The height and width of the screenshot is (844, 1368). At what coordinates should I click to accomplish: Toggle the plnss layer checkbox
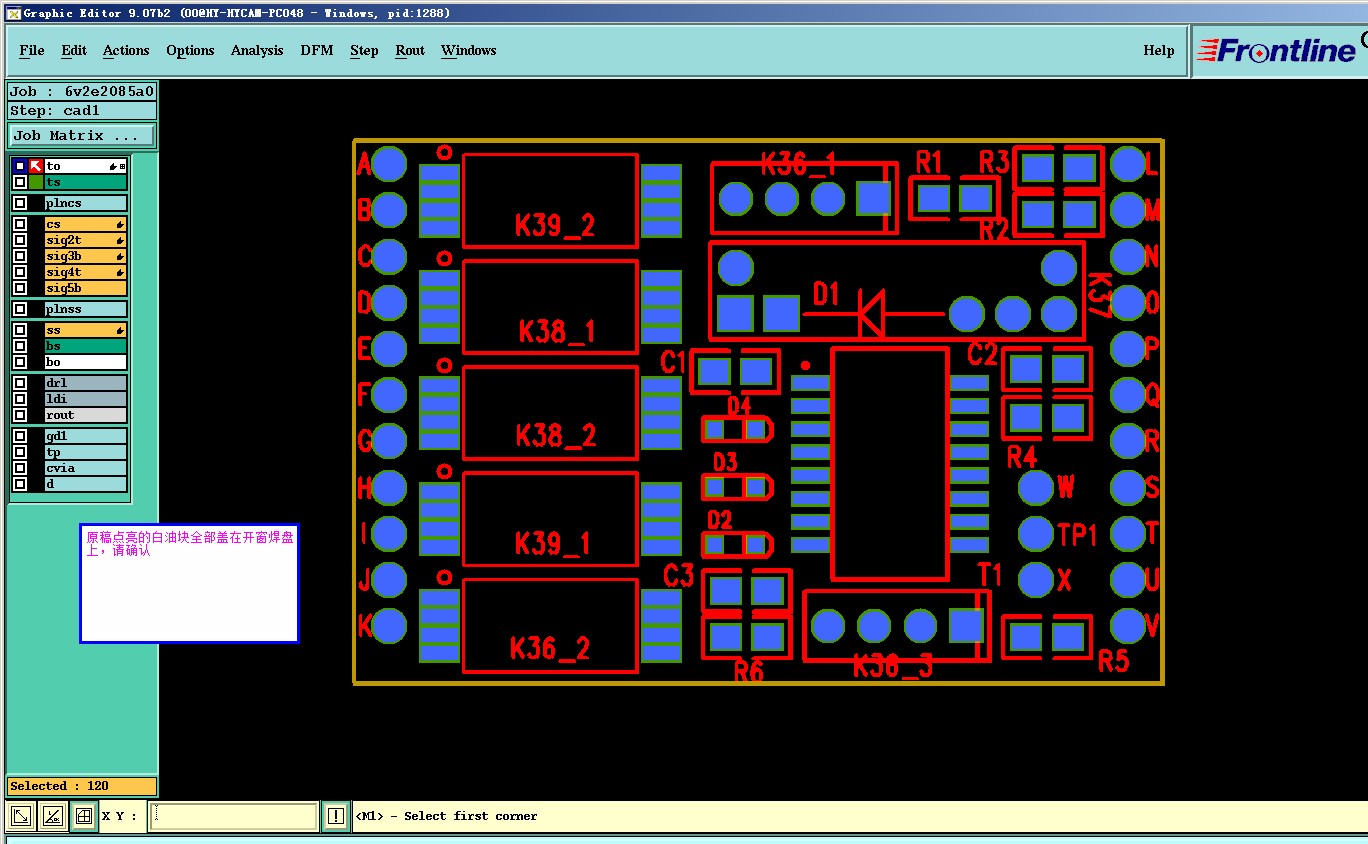[x=20, y=309]
